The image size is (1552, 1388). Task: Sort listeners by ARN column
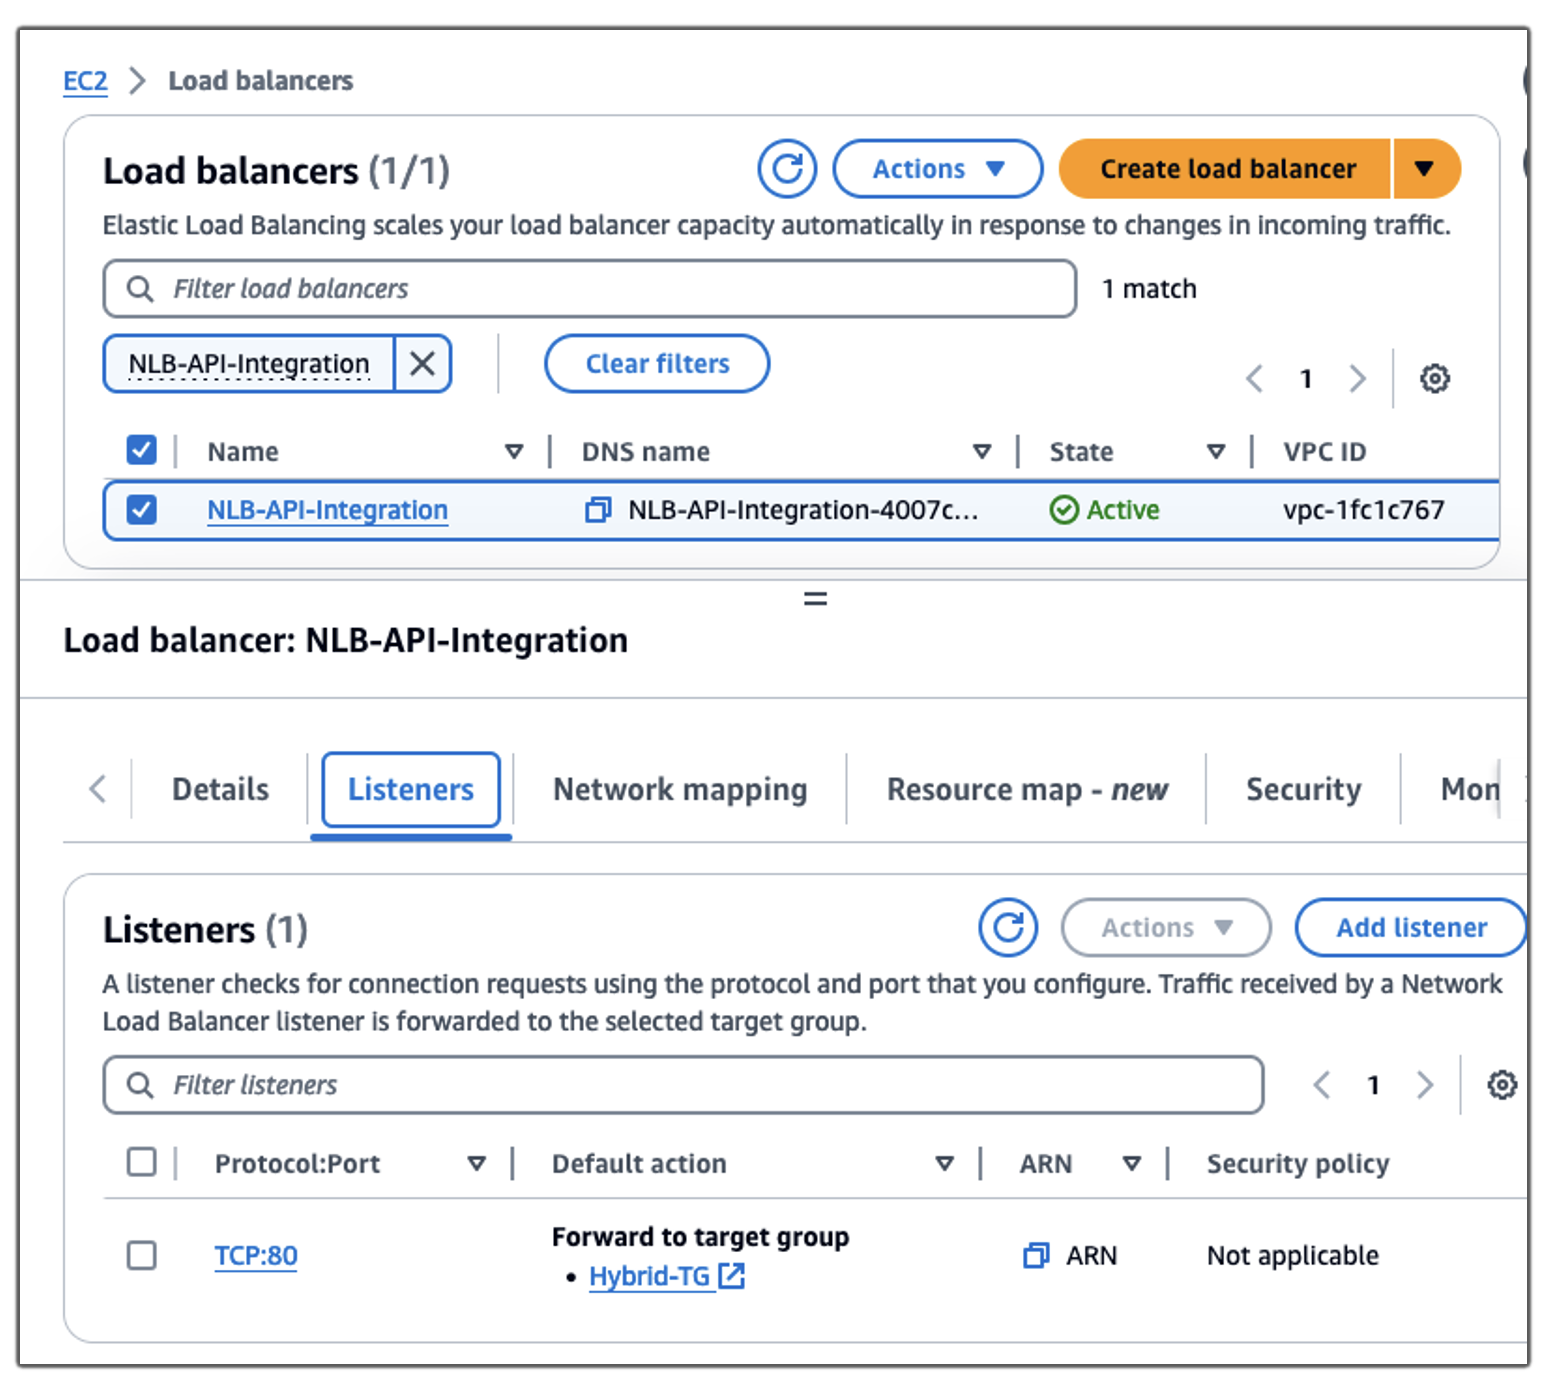tap(1132, 1164)
